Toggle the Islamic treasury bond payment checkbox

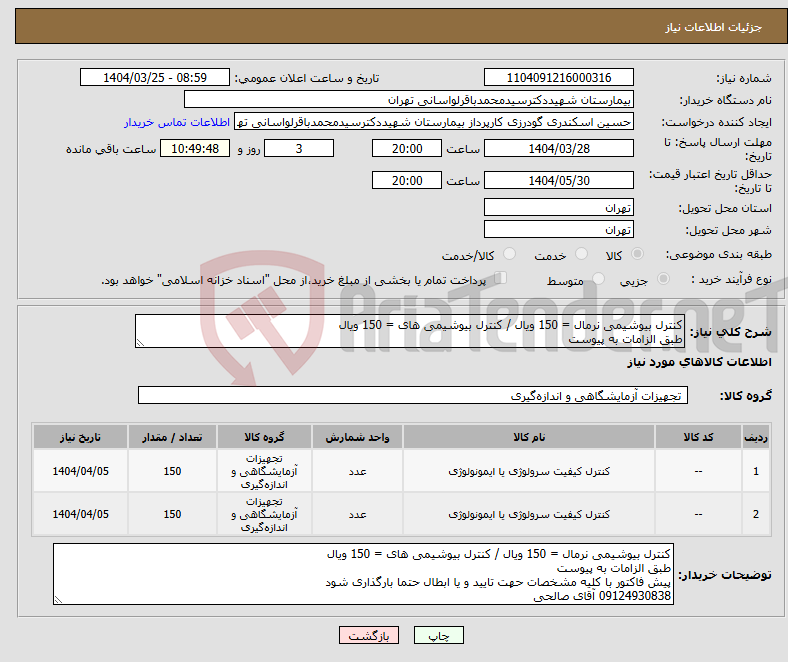500,277
